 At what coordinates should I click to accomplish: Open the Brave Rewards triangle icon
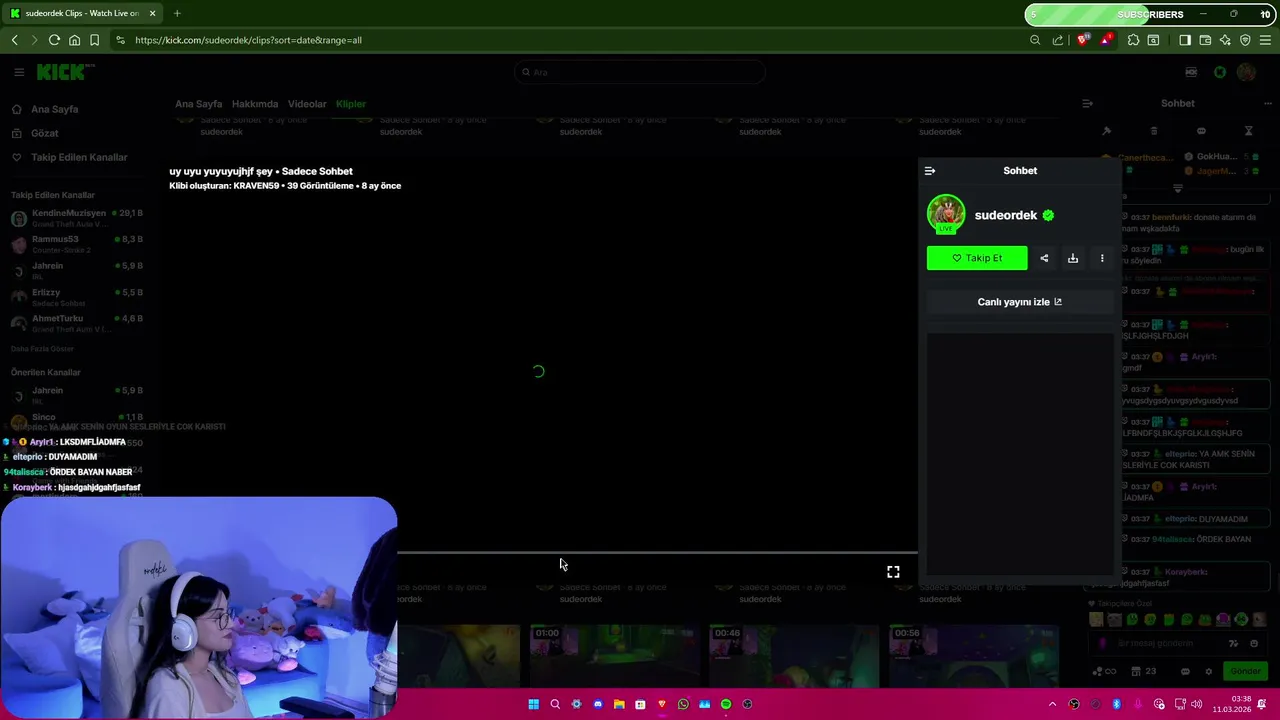click(1106, 40)
